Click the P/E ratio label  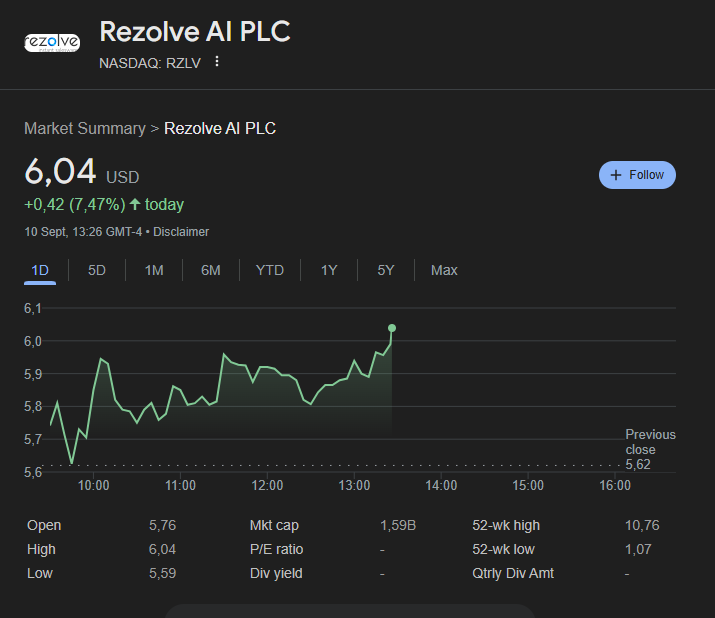(276, 549)
